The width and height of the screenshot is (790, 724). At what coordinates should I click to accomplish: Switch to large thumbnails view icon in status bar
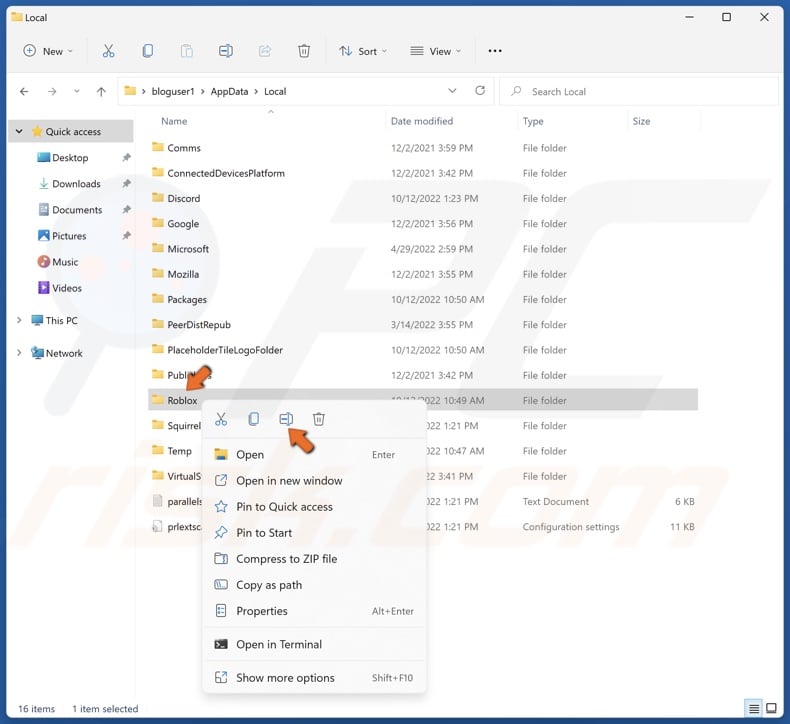[x=771, y=708]
